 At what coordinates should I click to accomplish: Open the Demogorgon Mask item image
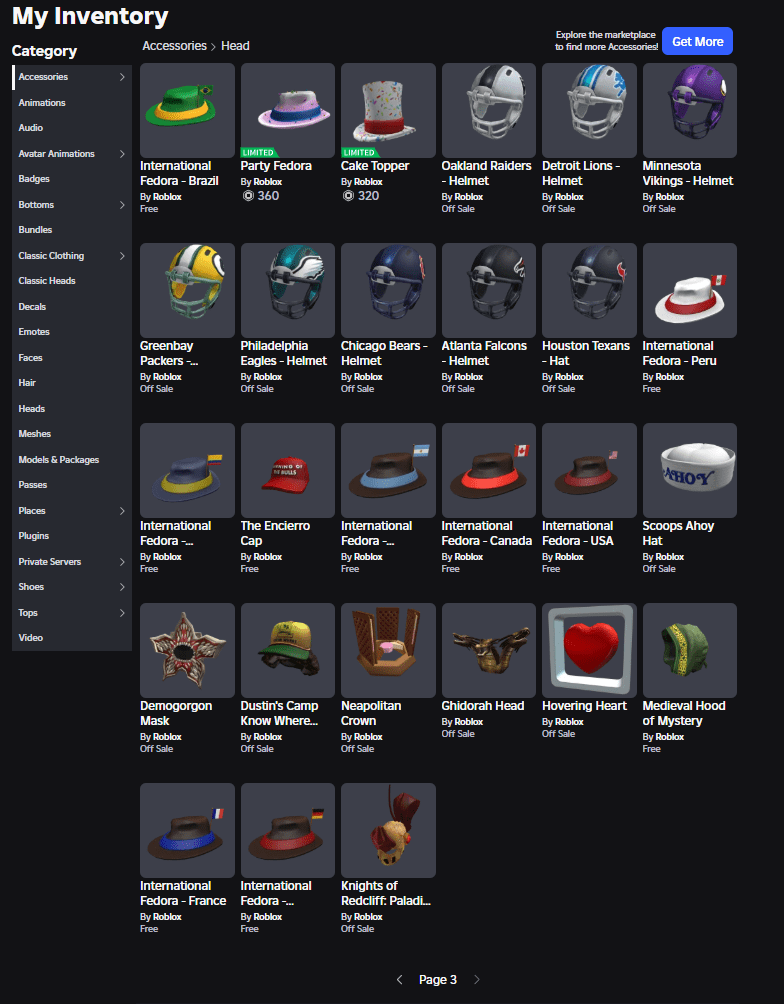pyautogui.click(x=187, y=650)
